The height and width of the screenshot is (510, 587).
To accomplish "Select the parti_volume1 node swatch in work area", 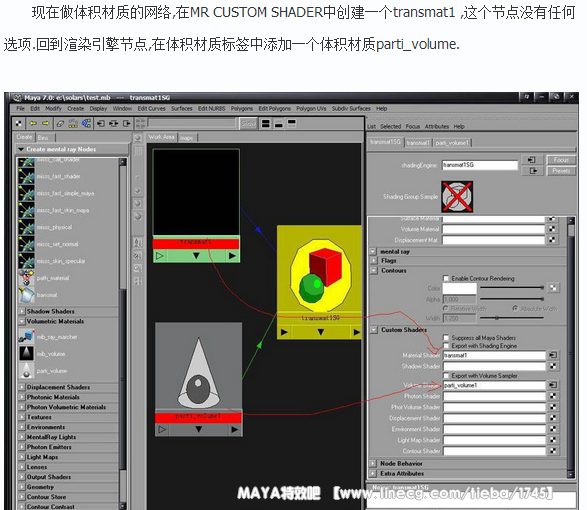I will (198, 366).
